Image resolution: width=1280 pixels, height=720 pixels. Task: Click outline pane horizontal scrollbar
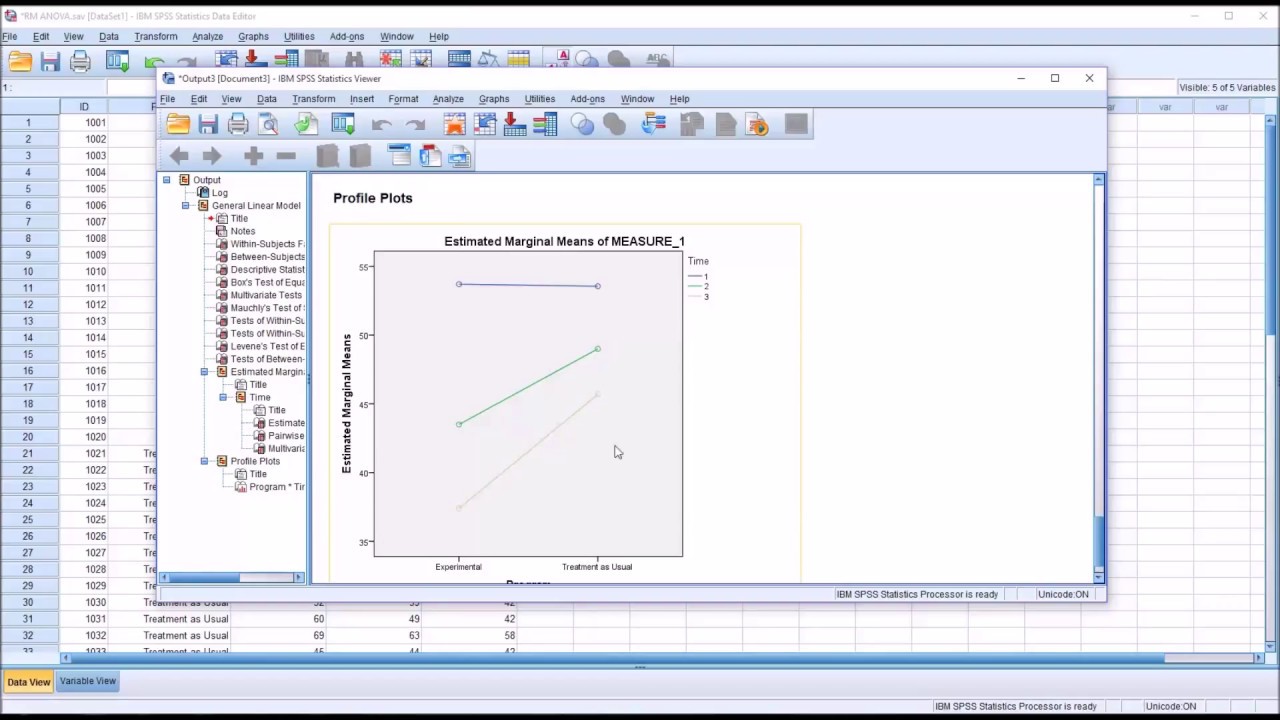(233, 577)
